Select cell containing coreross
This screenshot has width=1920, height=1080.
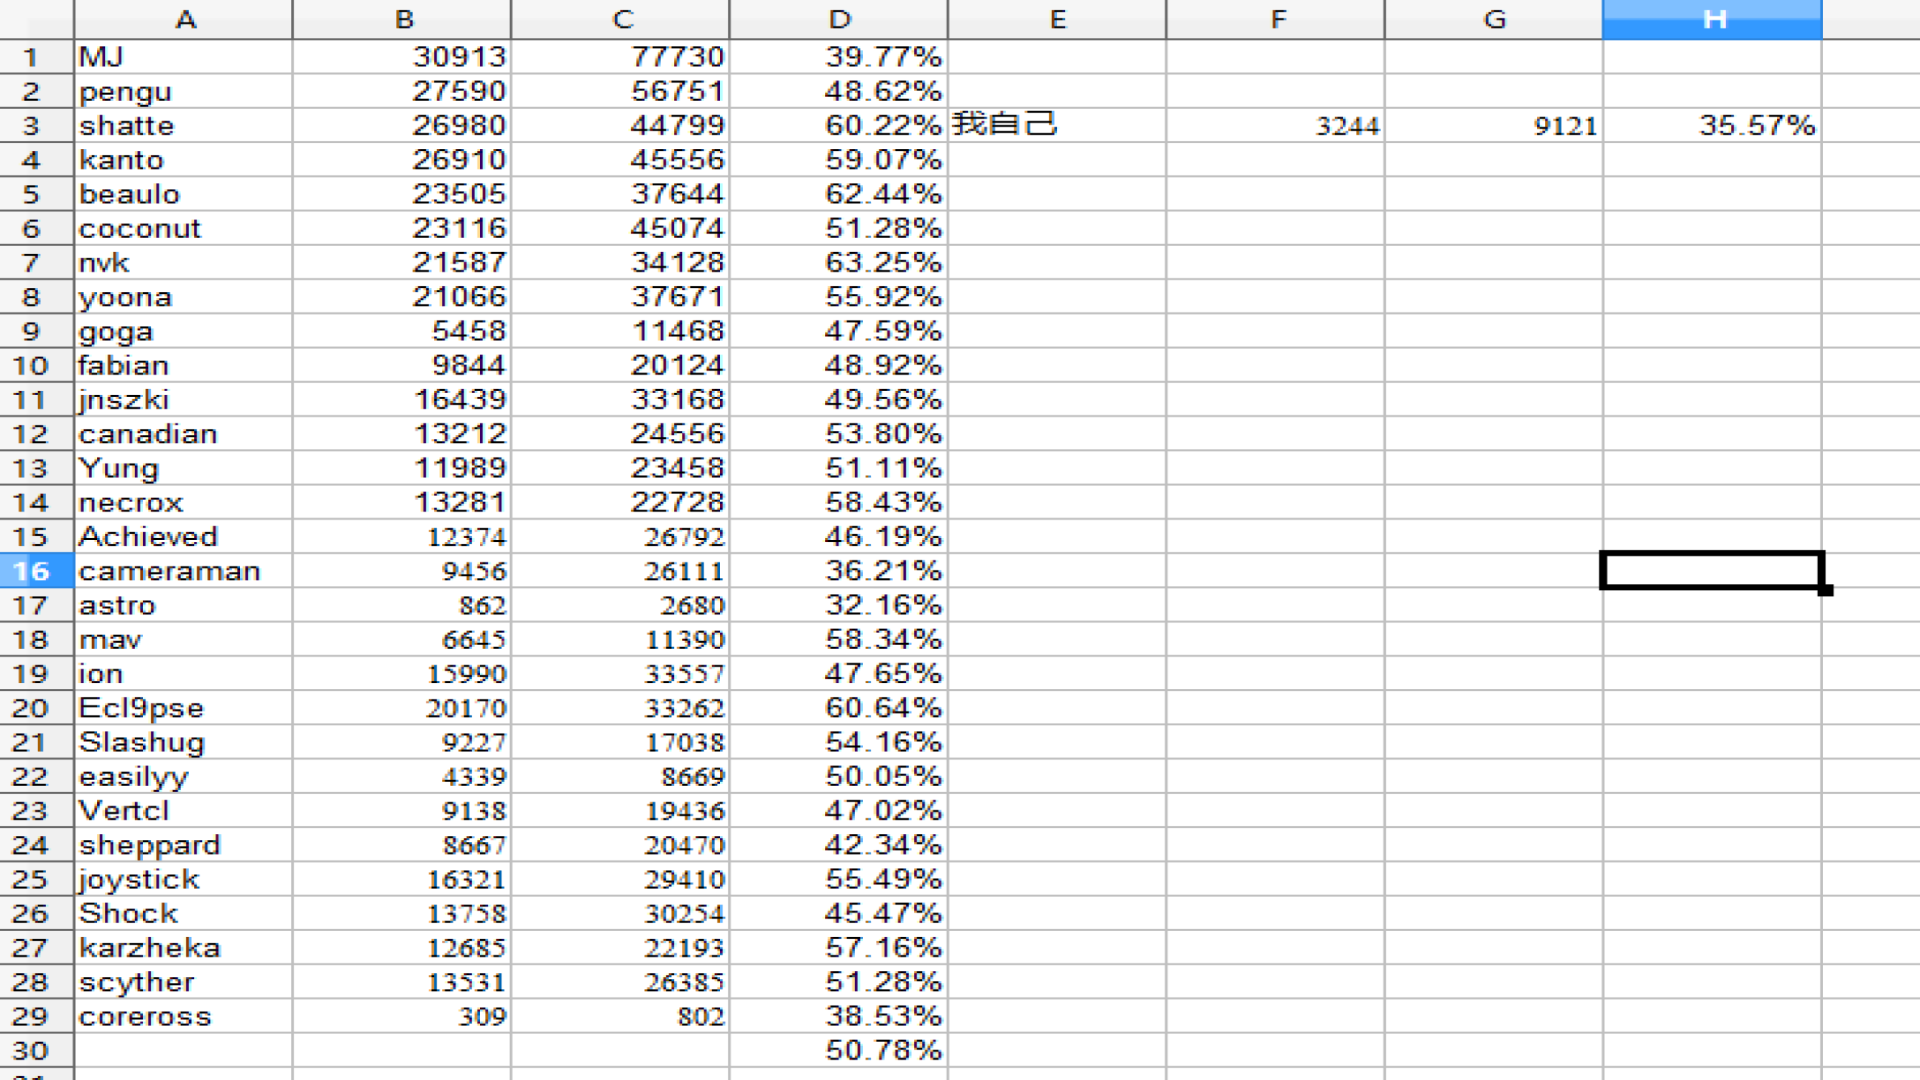click(x=184, y=1017)
